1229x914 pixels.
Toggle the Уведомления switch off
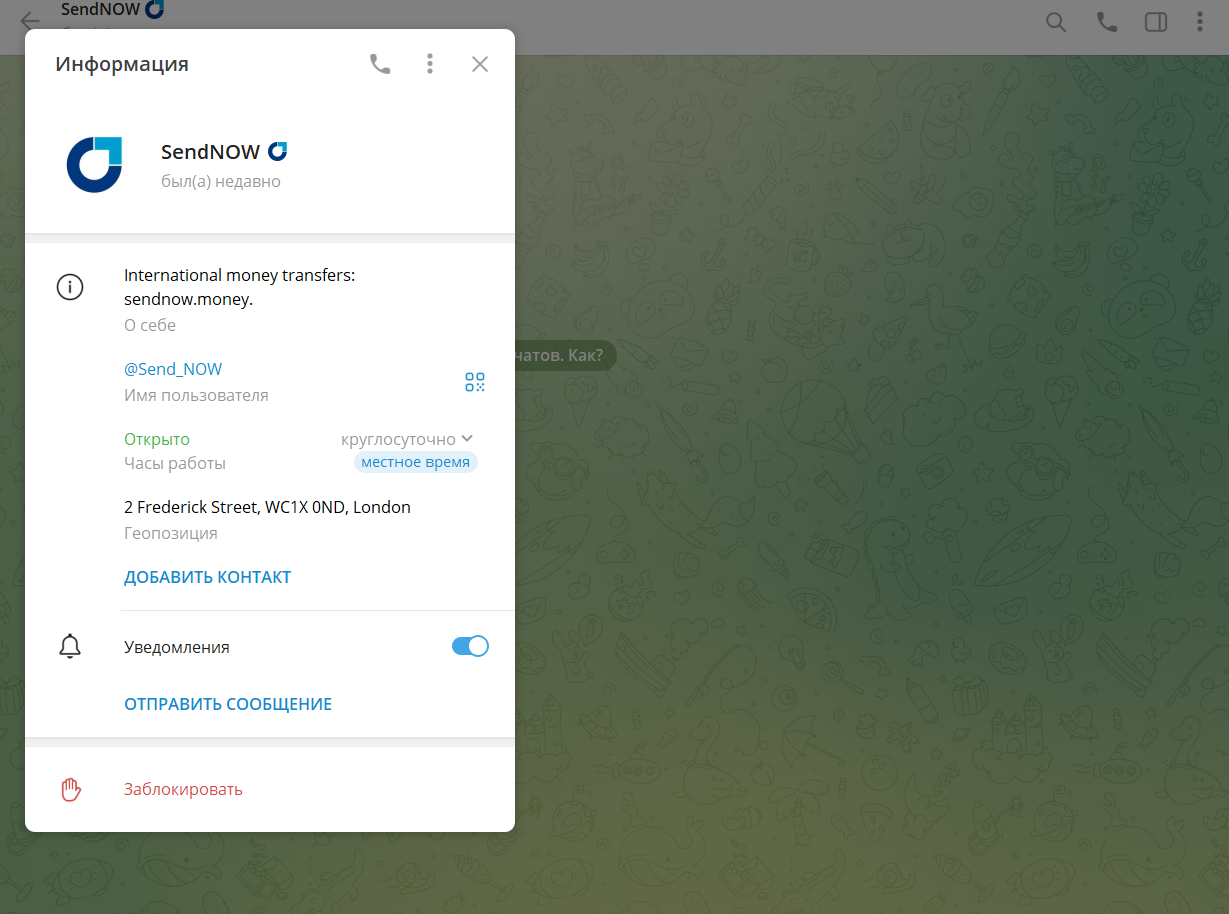pos(471,646)
